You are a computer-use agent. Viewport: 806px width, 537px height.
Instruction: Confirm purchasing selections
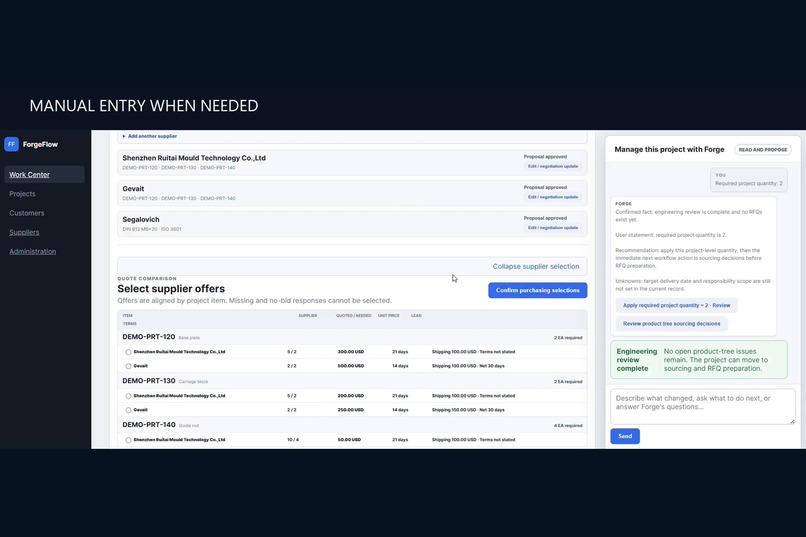(x=538, y=290)
